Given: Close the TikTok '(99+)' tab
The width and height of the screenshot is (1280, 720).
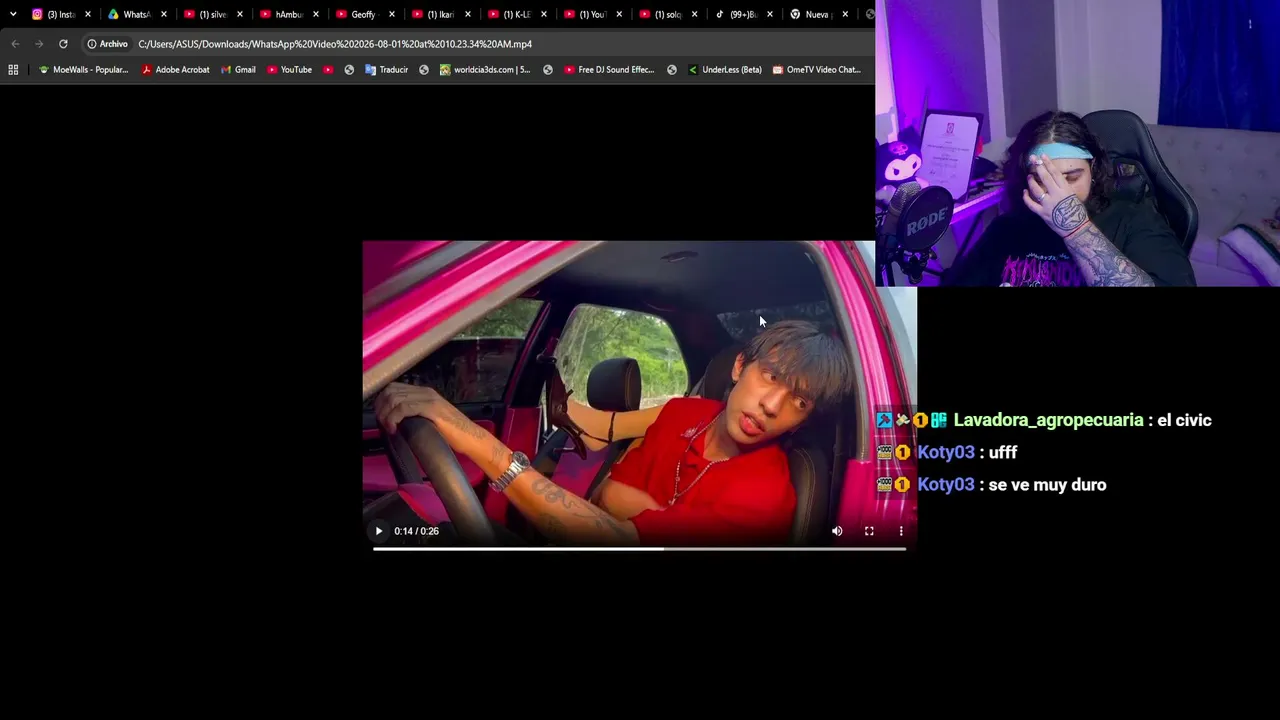Looking at the screenshot, I should click(770, 14).
